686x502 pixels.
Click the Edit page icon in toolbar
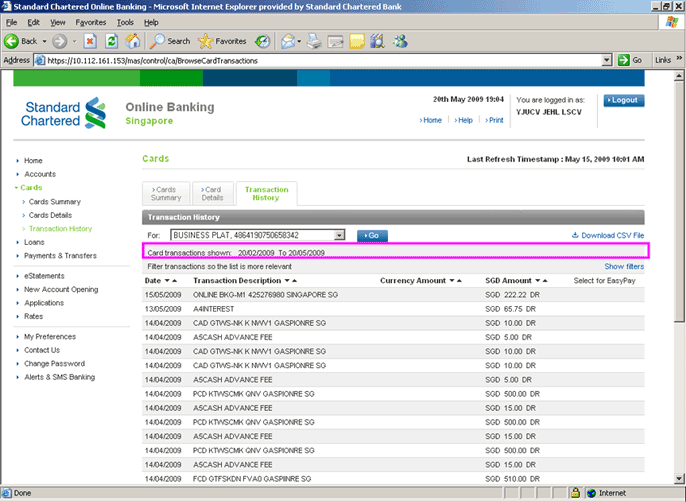pyautogui.click(x=336, y=42)
